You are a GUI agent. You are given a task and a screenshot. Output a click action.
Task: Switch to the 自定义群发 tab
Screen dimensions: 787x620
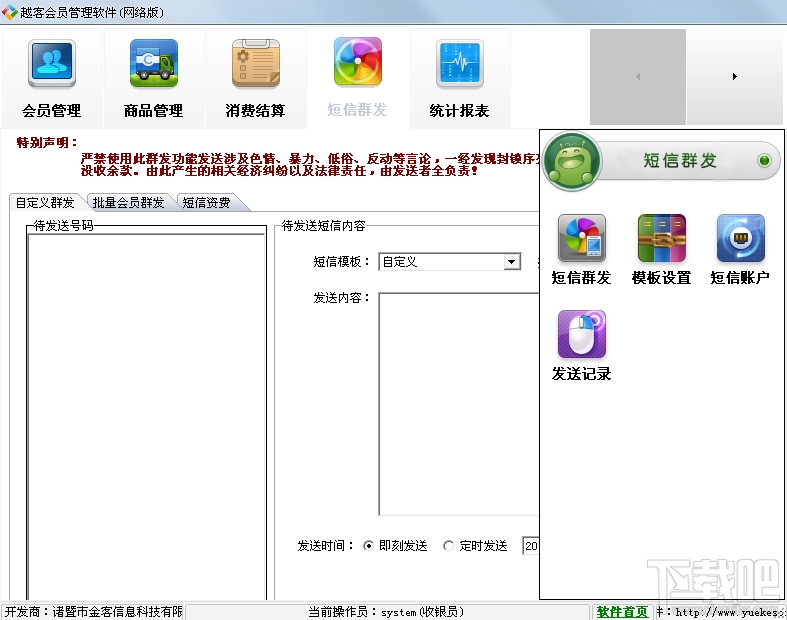pos(45,202)
